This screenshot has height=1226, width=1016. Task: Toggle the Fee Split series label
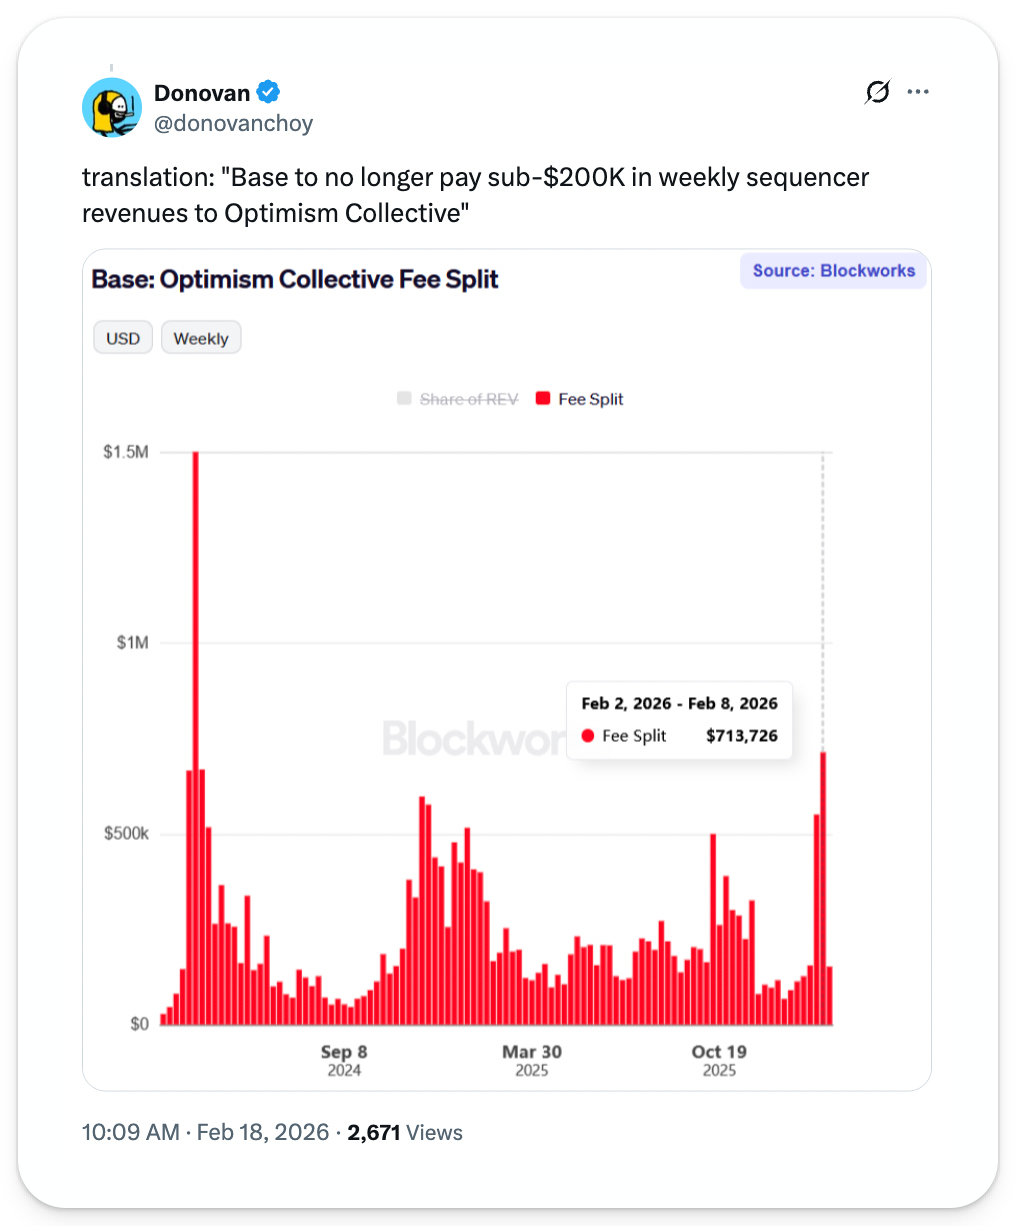[591, 399]
